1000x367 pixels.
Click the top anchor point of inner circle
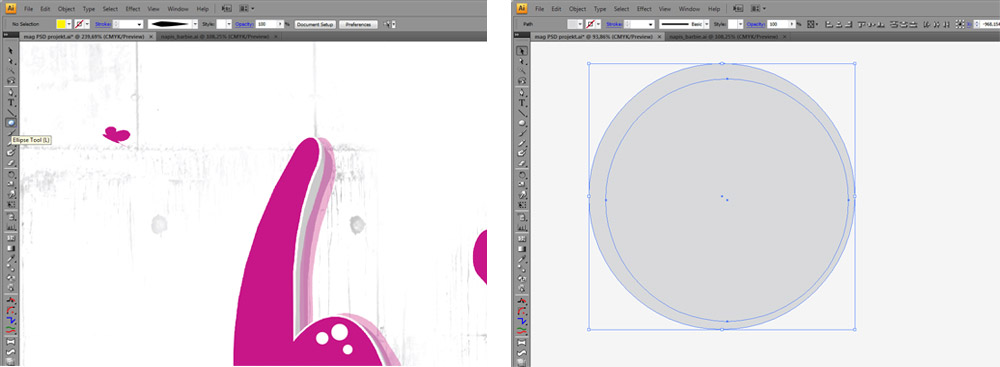pos(727,79)
